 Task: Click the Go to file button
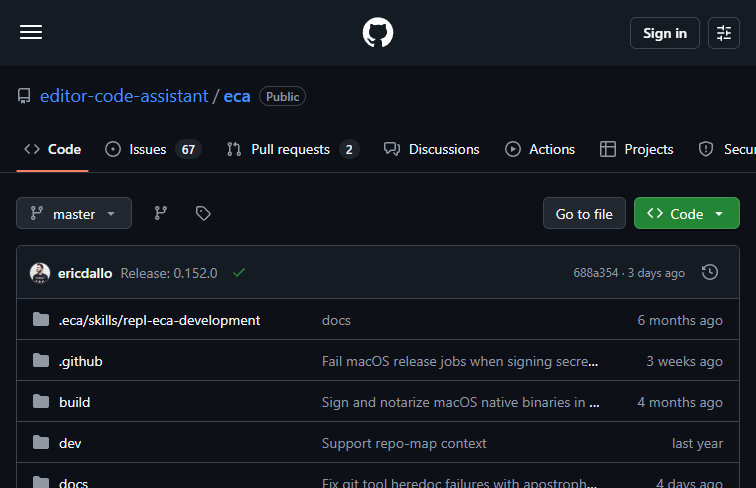584,213
